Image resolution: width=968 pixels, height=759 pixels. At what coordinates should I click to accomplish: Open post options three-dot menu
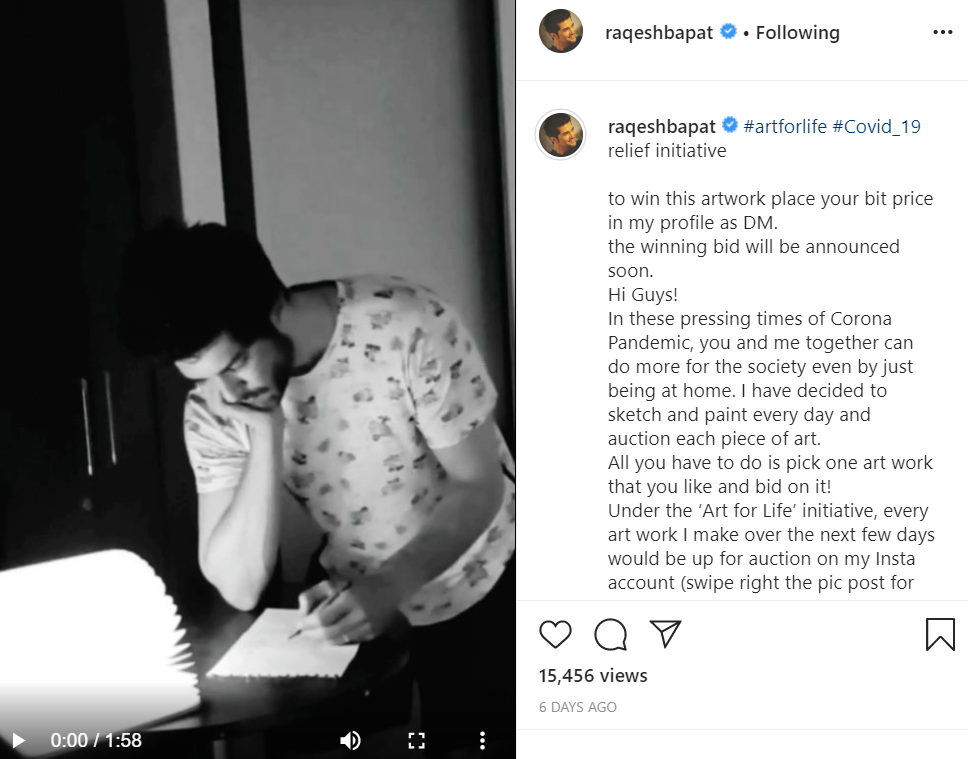(942, 33)
